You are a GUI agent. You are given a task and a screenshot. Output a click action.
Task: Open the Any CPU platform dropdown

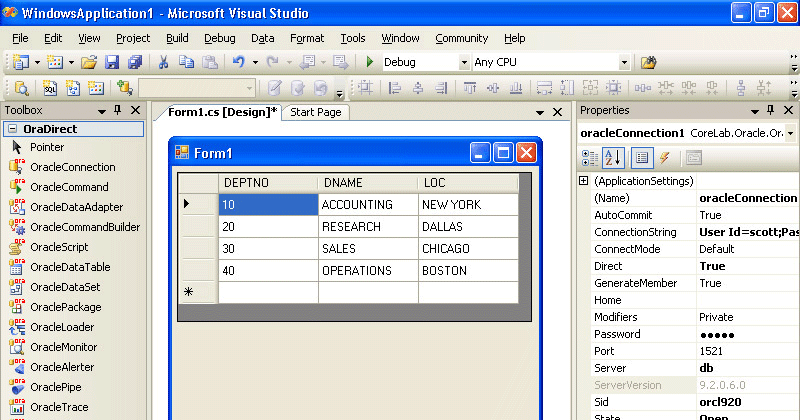[624, 62]
